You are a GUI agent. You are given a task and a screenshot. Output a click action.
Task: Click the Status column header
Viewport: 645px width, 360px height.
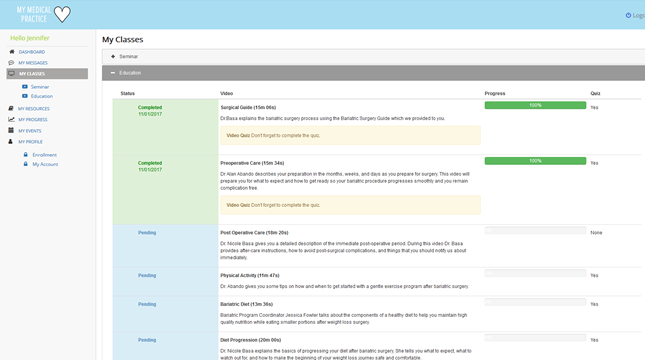[128, 93]
